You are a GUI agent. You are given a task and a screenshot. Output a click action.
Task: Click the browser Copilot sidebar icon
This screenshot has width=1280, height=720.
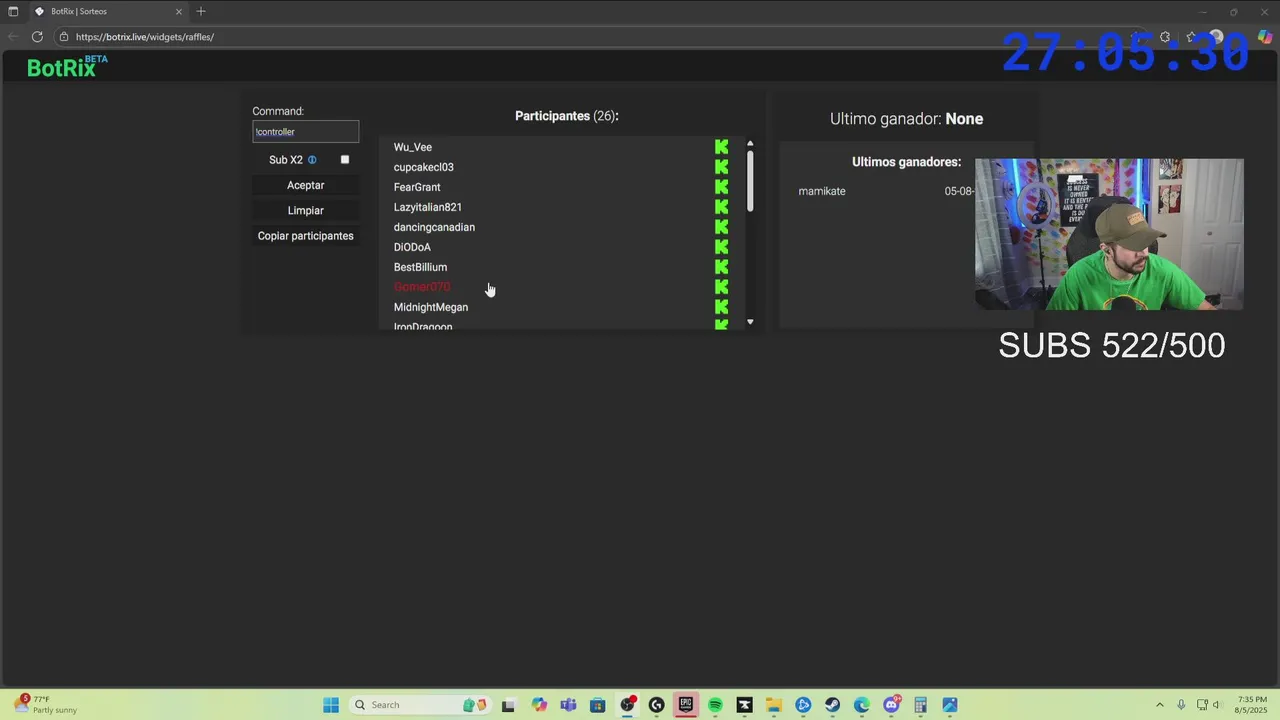[1265, 37]
